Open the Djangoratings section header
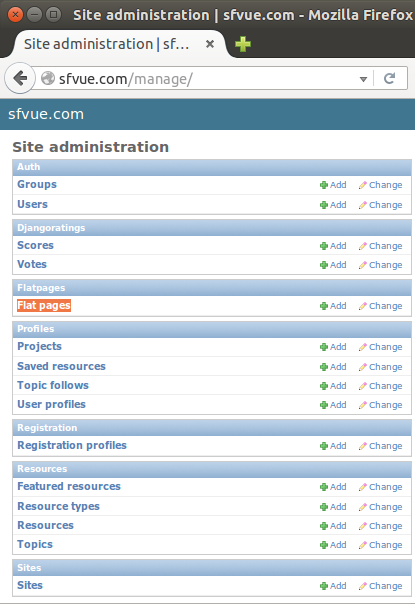Image resolution: width=415 pixels, height=604 pixels. tap(51, 228)
